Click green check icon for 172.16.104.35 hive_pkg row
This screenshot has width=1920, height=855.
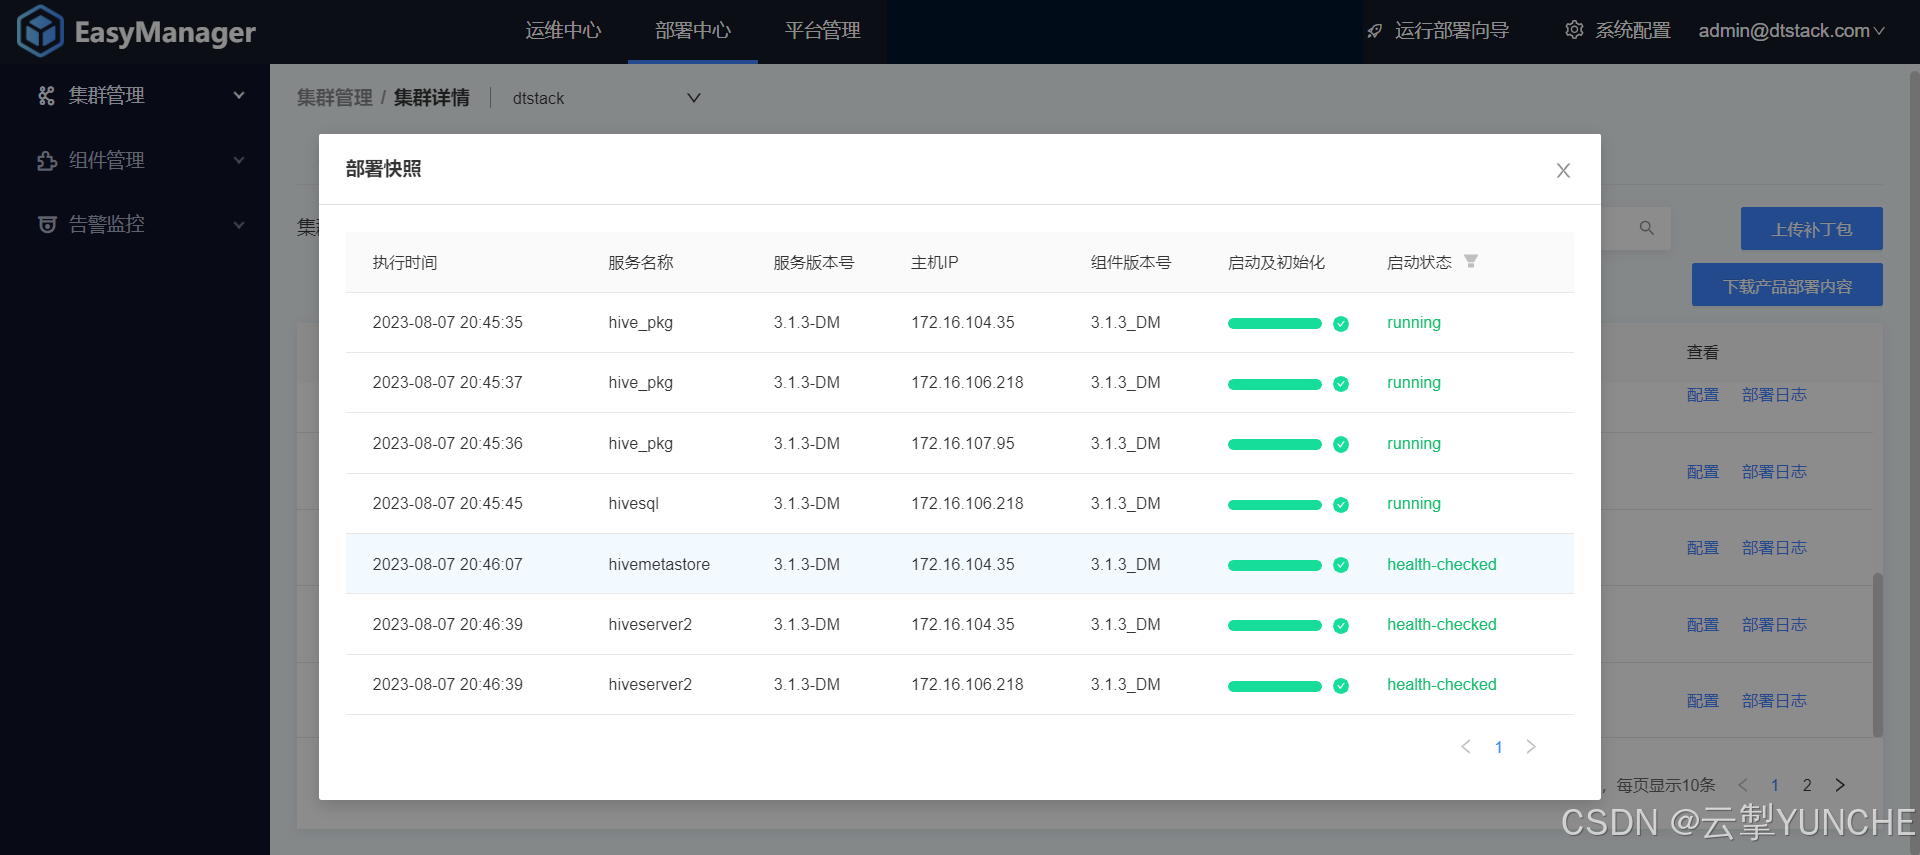tap(1341, 324)
